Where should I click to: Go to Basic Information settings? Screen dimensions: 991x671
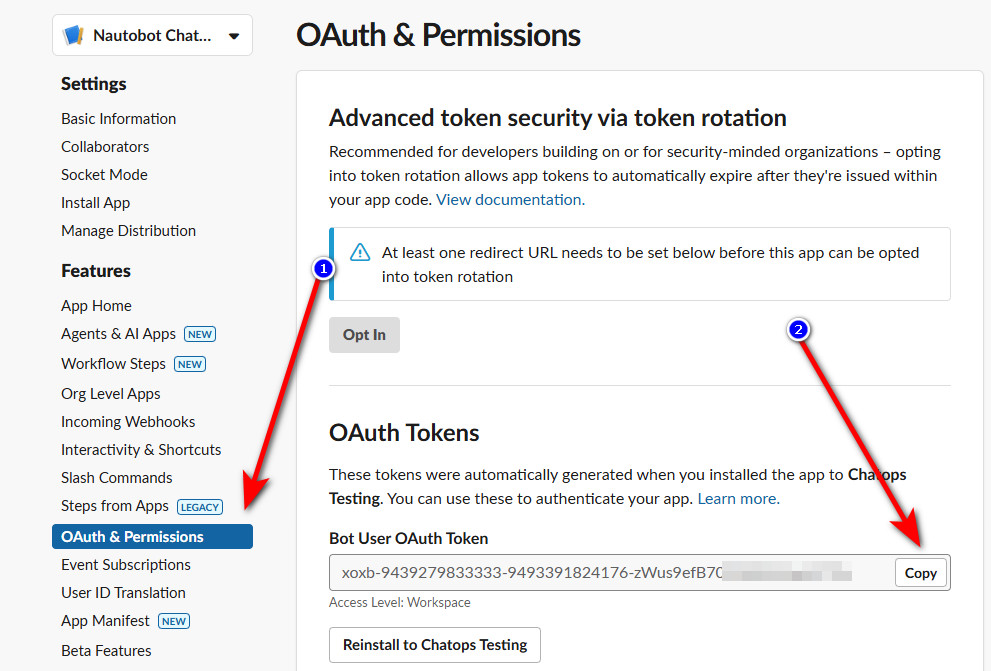[118, 119]
